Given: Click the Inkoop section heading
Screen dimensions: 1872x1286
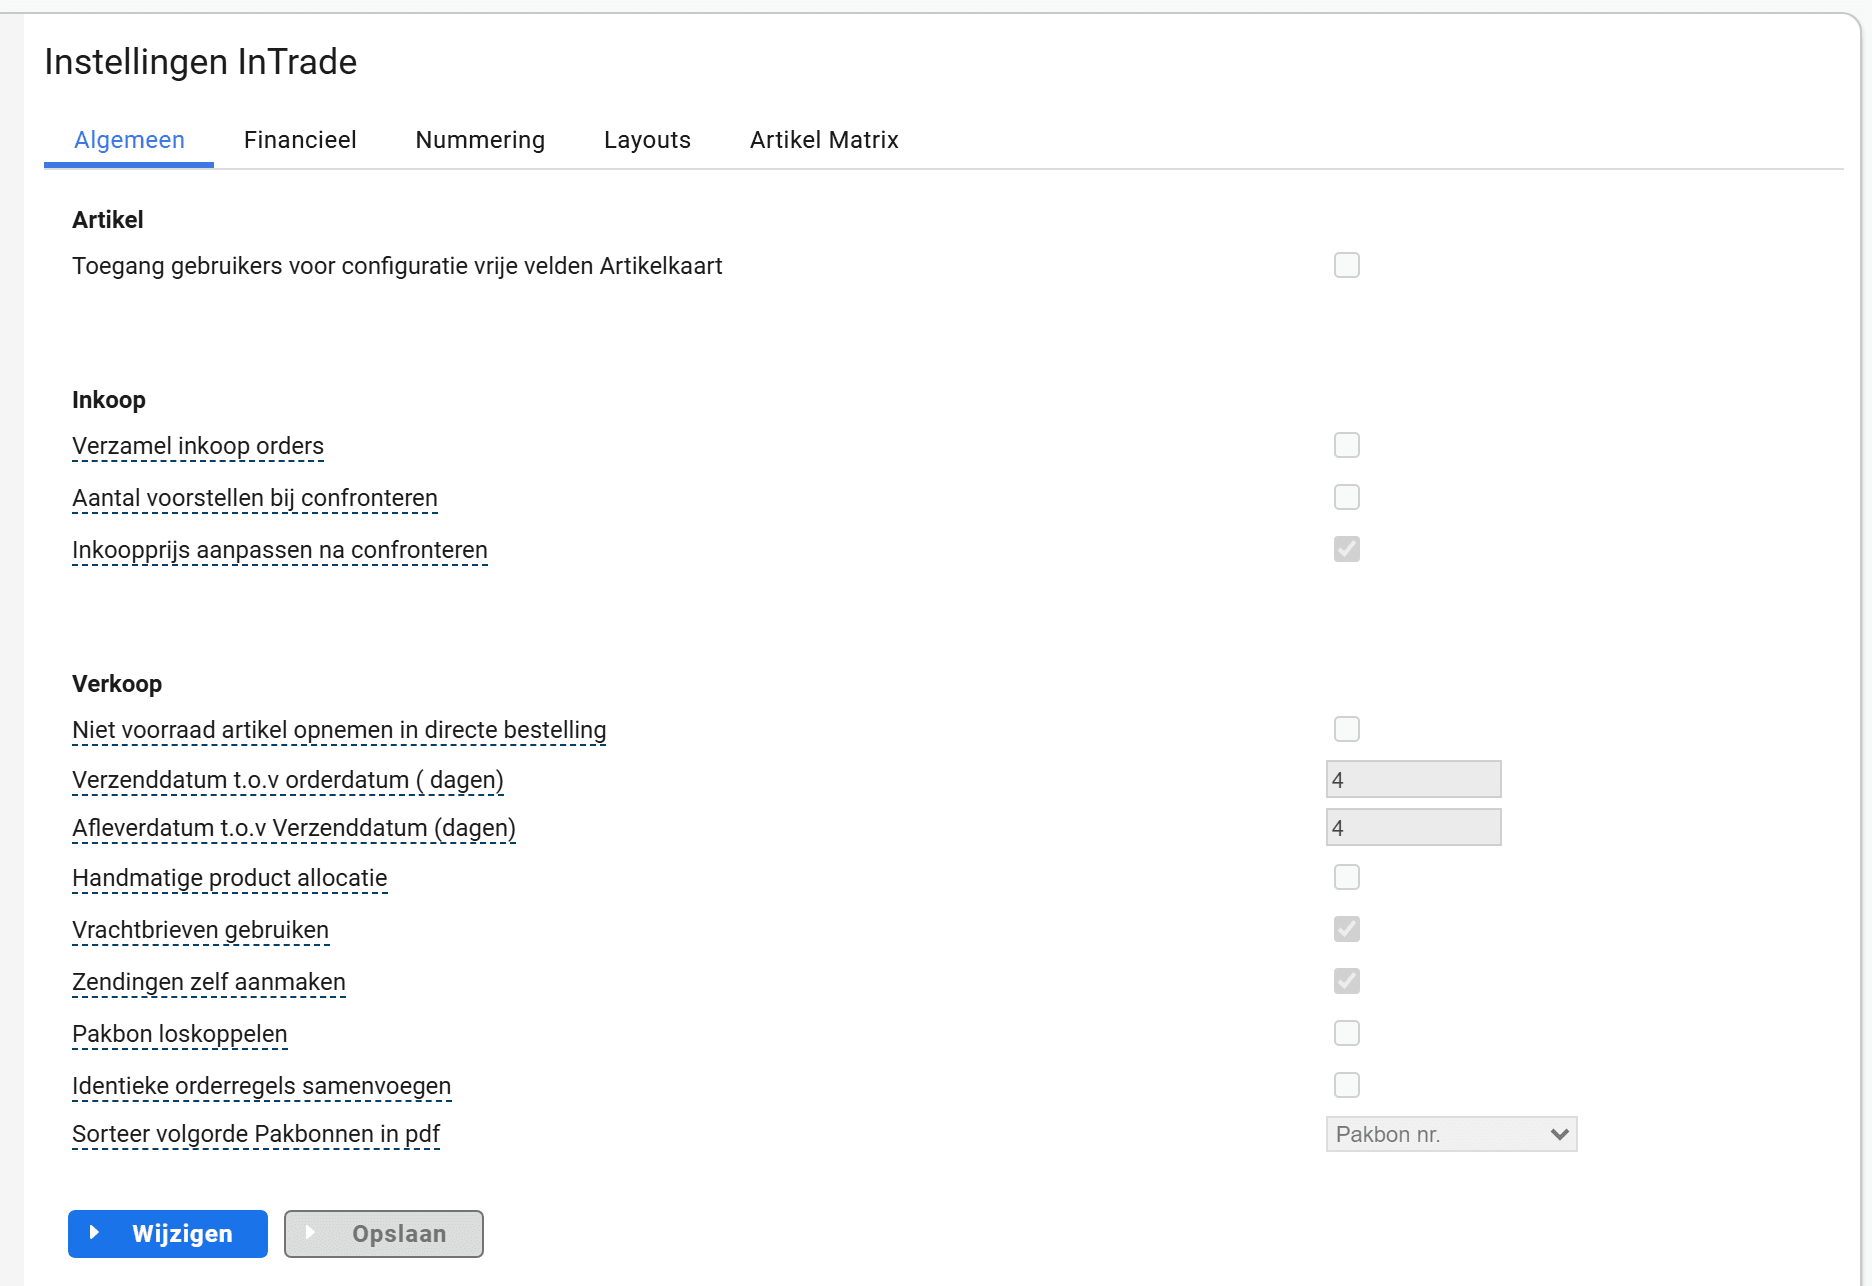Looking at the screenshot, I should [109, 400].
